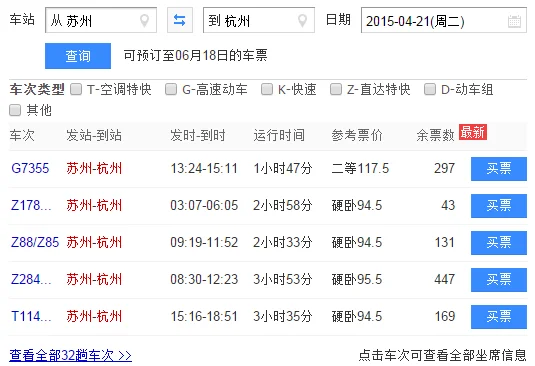Viewport: 535px width, 366px height.
Task: Click duration 3小时53分
Action: point(283,279)
